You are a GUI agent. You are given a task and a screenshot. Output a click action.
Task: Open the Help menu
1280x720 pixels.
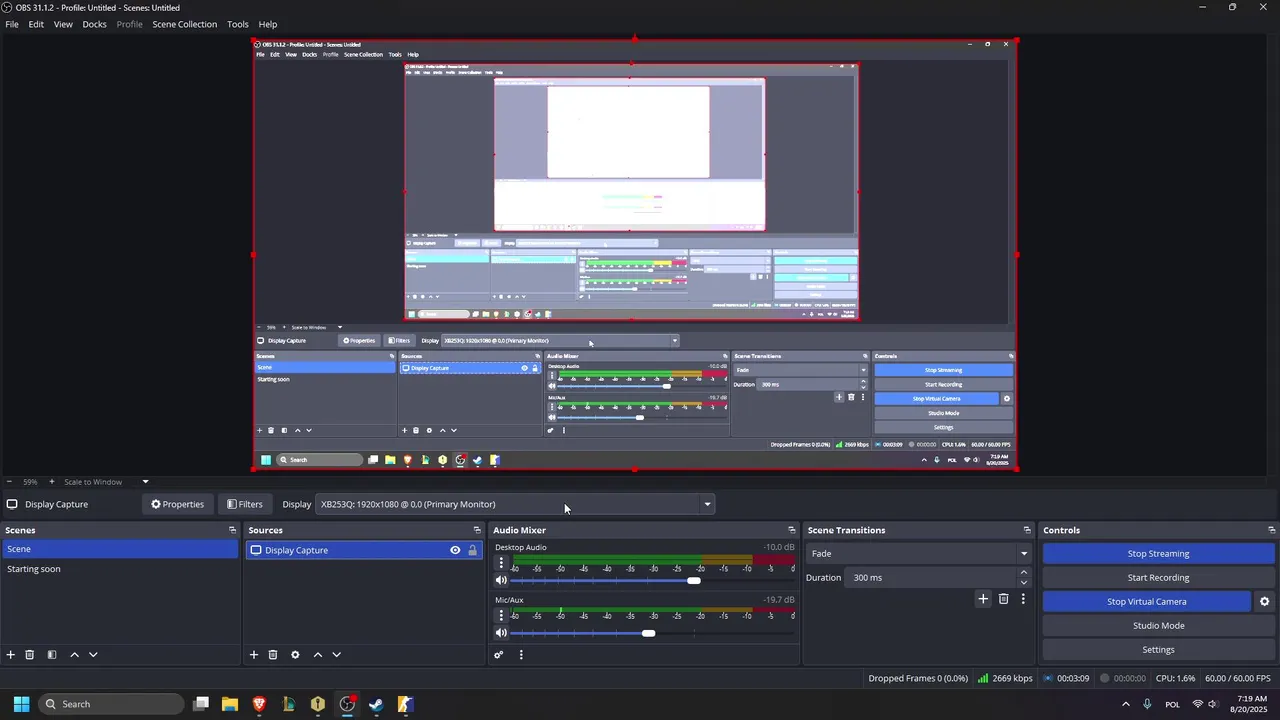click(x=268, y=24)
